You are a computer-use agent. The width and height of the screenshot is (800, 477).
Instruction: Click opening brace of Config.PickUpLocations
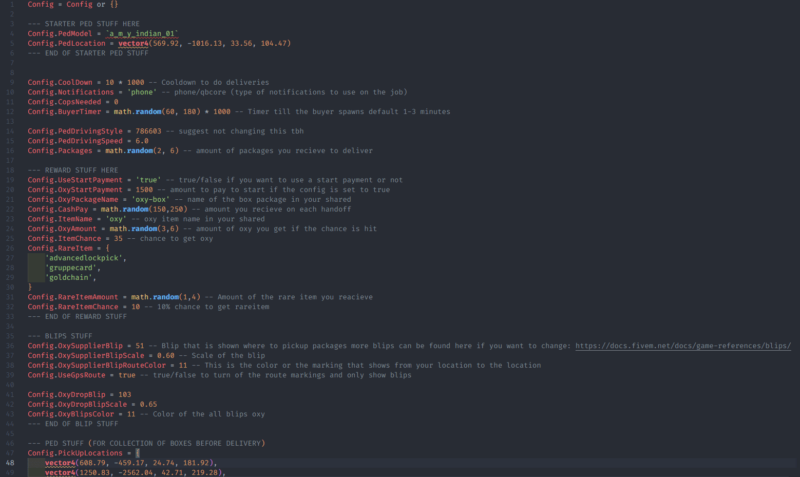click(137, 453)
